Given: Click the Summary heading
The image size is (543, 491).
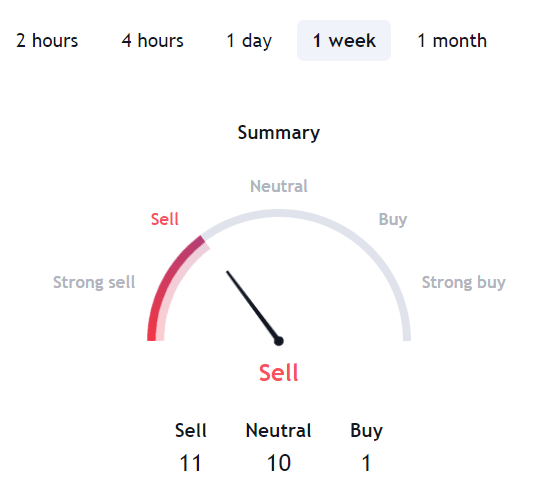Looking at the screenshot, I should (x=279, y=133).
